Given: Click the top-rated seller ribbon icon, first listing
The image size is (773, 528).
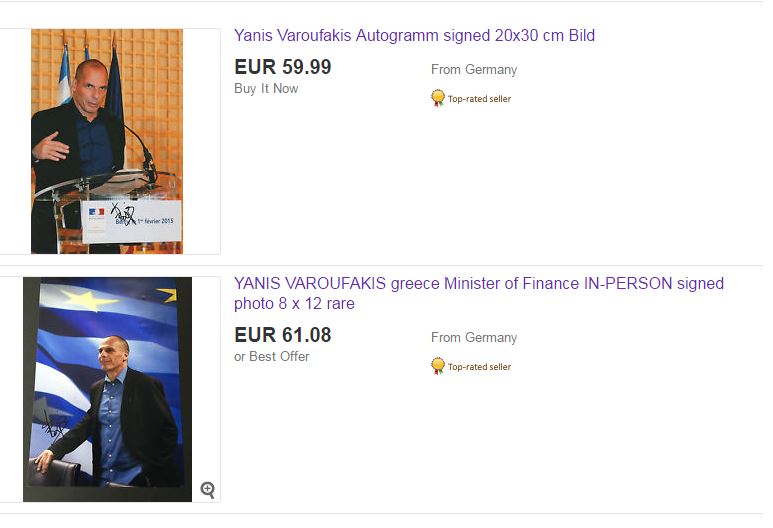Looking at the screenshot, I should (438, 98).
